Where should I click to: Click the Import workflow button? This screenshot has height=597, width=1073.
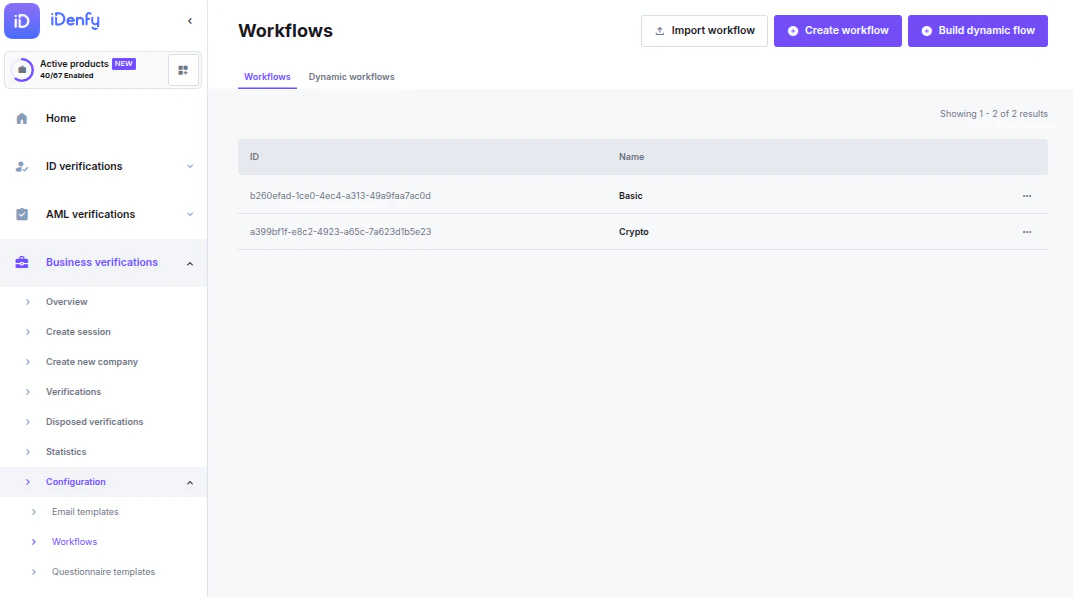click(704, 31)
